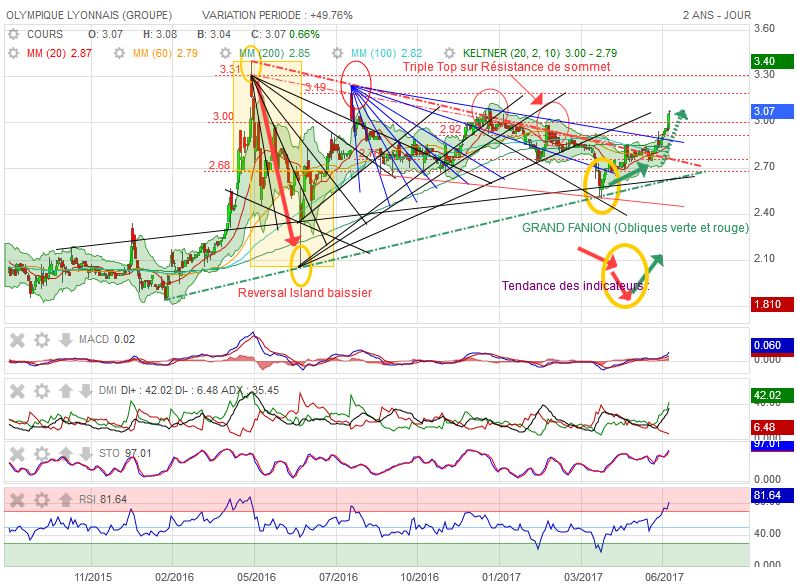Open settings gear for MM (60)
Viewport: 798px width, 587px height.
[119, 53]
